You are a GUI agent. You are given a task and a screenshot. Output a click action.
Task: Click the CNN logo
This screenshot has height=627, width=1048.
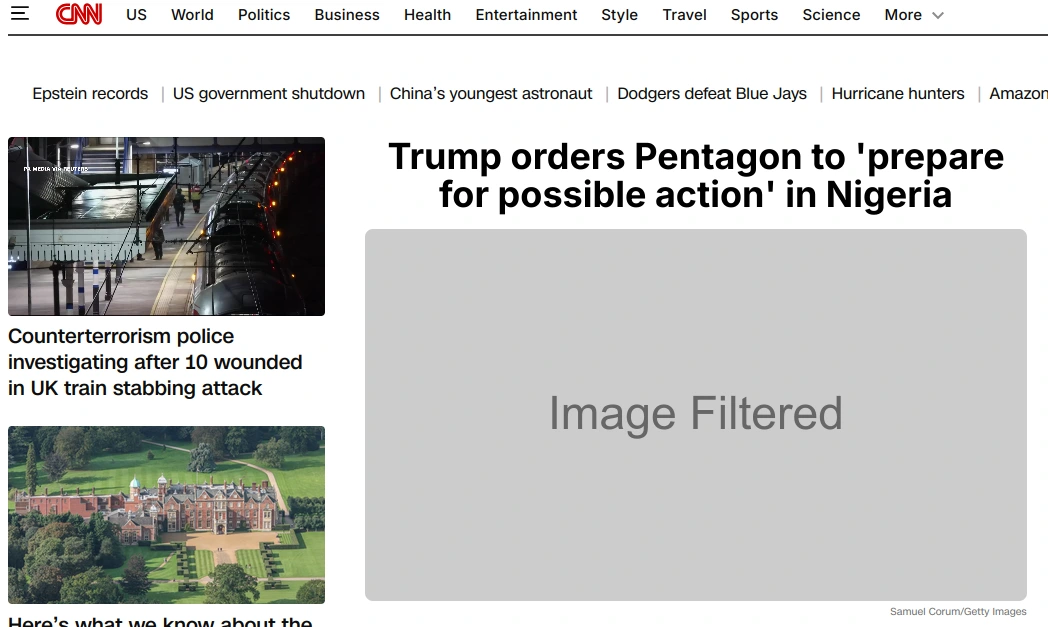click(x=79, y=14)
